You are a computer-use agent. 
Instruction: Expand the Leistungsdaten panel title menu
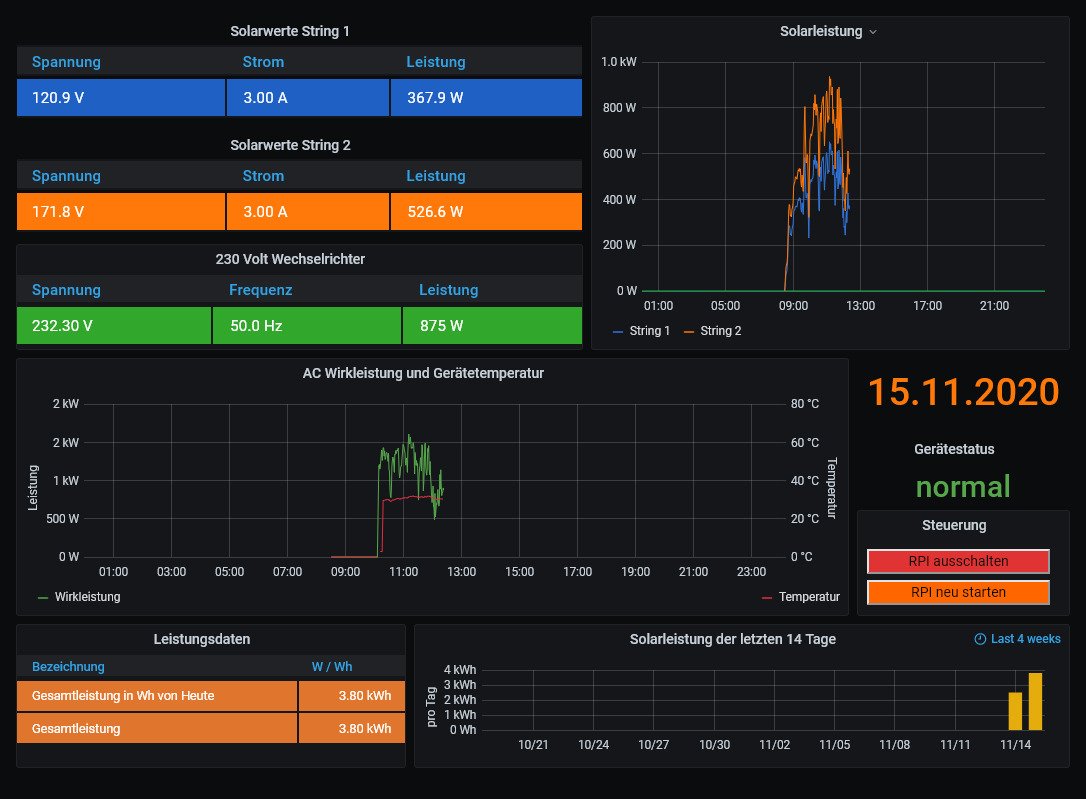click(x=202, y=639)
